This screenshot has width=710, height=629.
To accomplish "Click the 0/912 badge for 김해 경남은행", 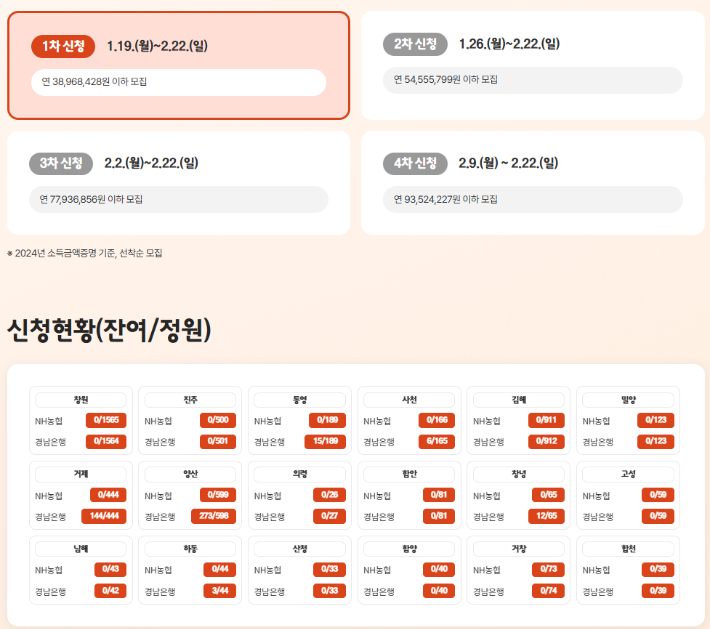I will pyautogui.click(x=546, y=441).
